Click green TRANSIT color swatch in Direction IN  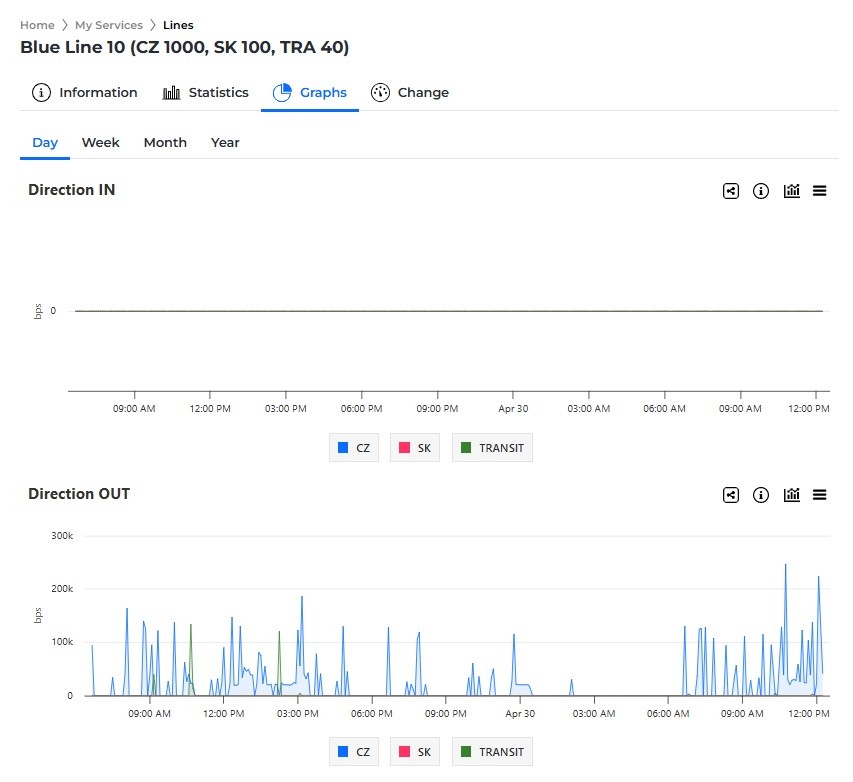click(x=466, y=448)
